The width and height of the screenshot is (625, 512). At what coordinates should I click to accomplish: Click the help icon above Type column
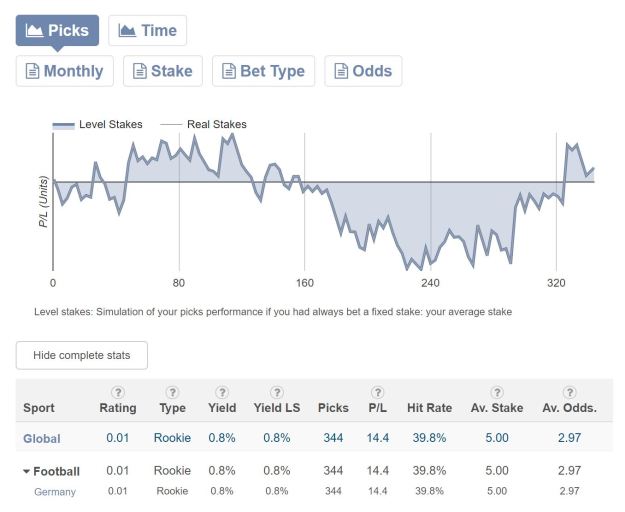[172, 393]
